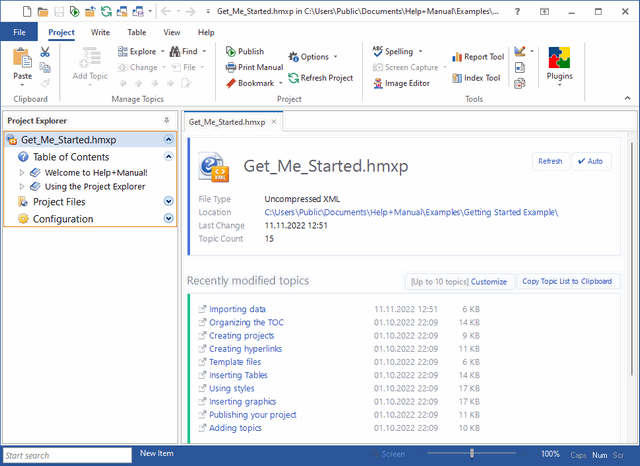Image resolution: width=640 pixels, height=466 pixels.
Task: Click the Find binoculars icon
Action: pyautogui.click(x=175, y=51)
